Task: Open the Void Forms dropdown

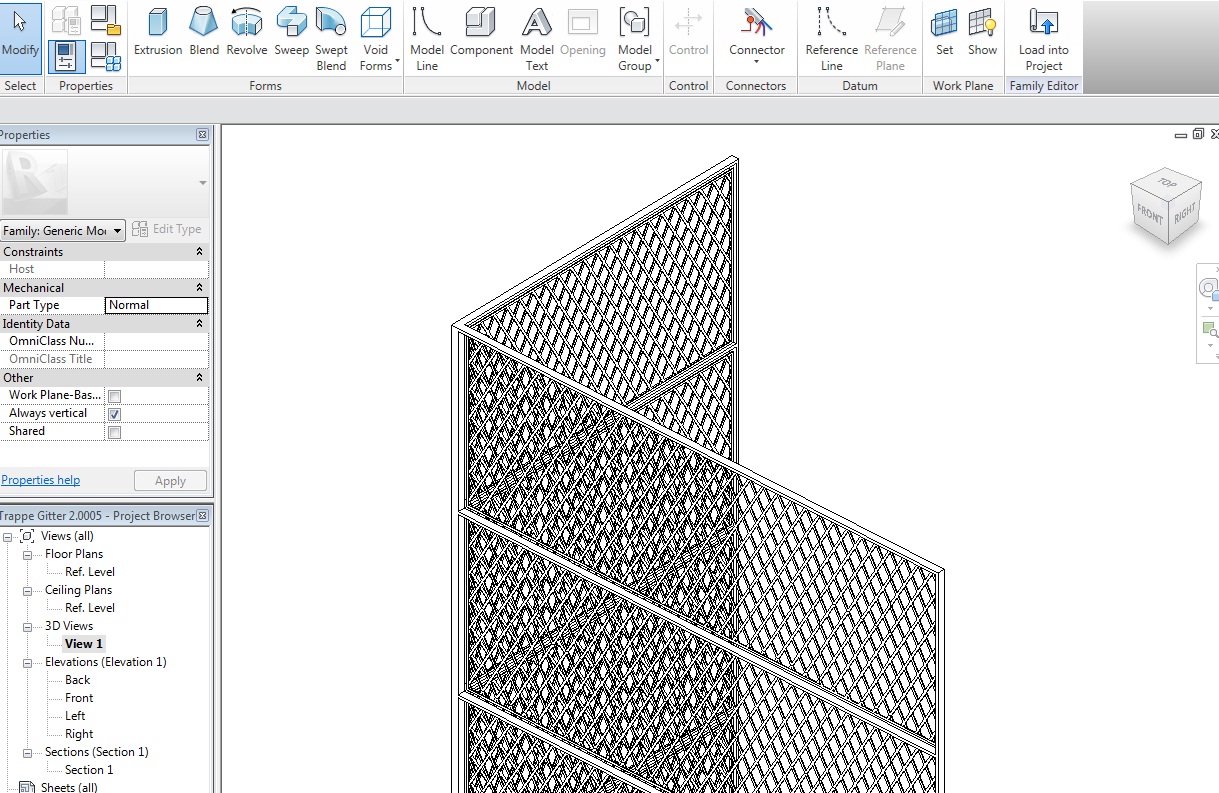Action: coord(377,39)
